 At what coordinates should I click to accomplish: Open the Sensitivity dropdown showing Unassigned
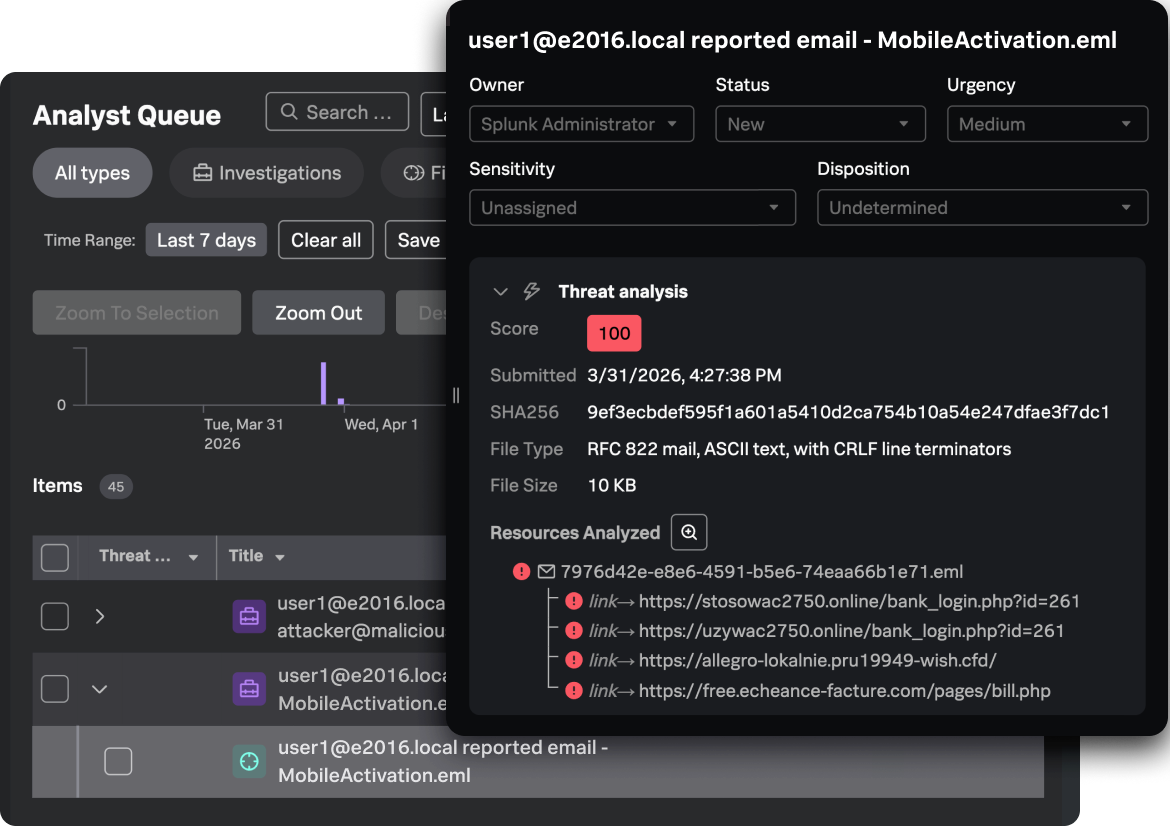(x=632, y=207)
